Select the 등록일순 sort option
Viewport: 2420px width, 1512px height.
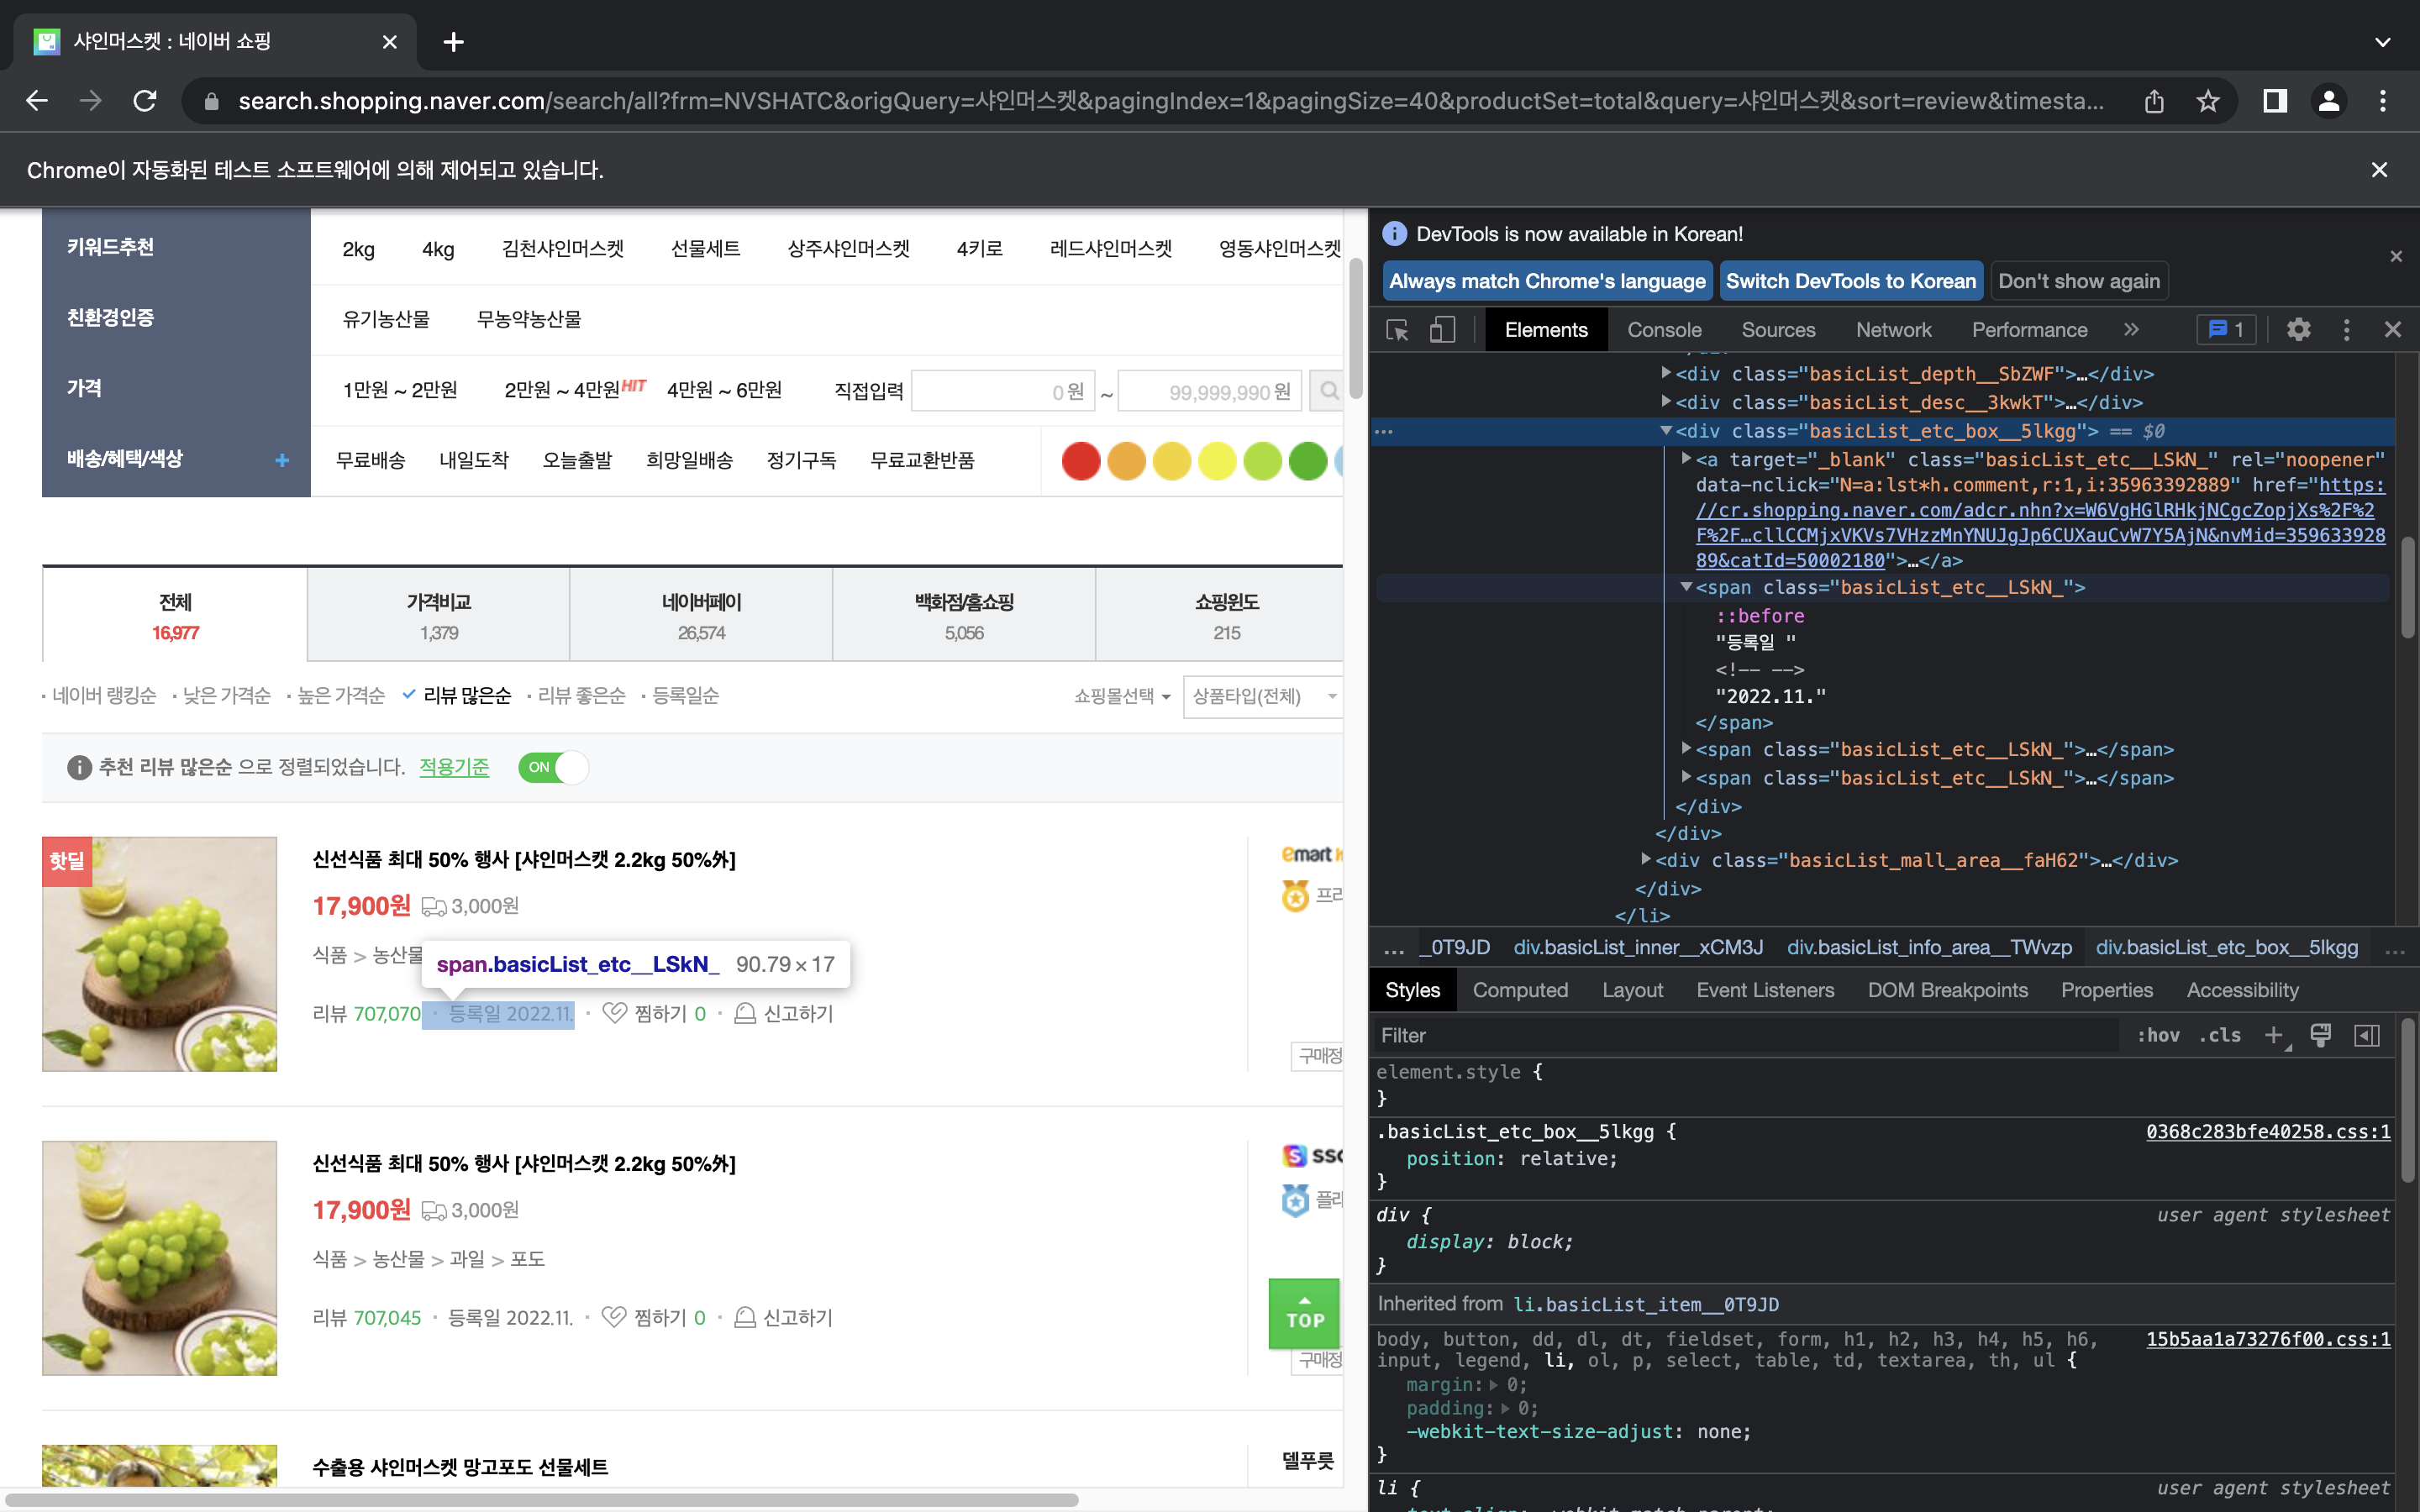[686, 695]
